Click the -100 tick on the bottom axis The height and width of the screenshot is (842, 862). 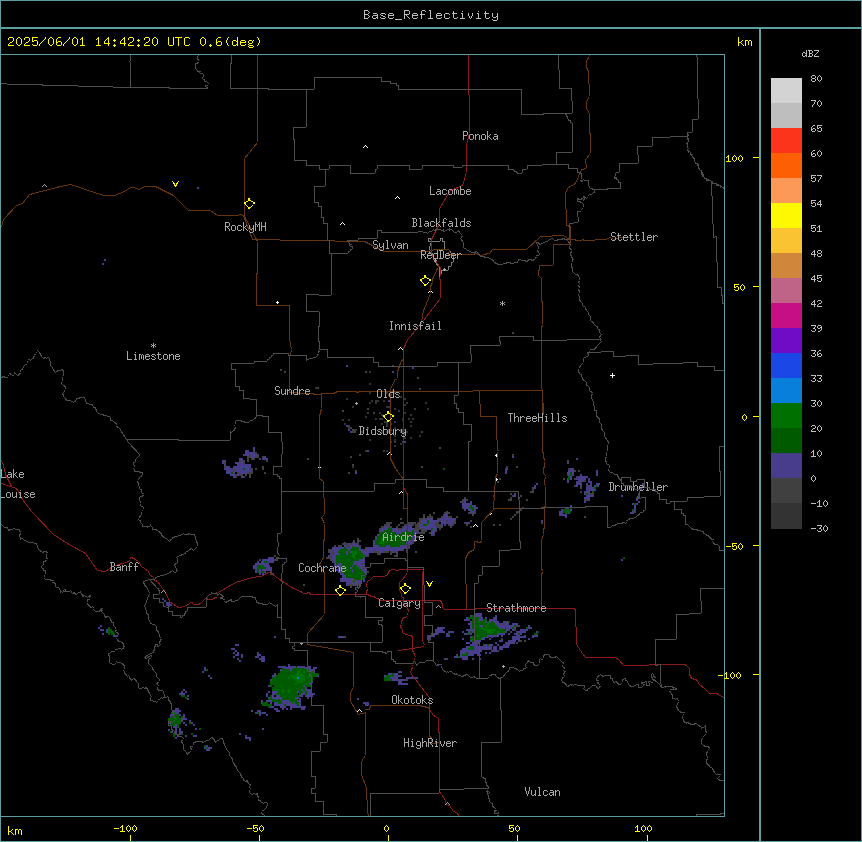click(x=126, y=828)
